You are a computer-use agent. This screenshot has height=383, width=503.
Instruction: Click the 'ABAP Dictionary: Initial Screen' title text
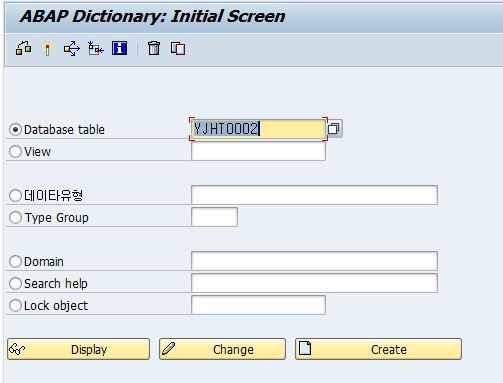point(153,17)
